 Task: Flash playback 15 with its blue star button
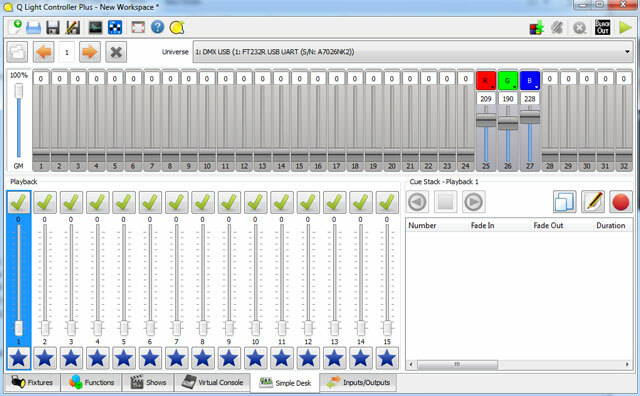point(387,358)
